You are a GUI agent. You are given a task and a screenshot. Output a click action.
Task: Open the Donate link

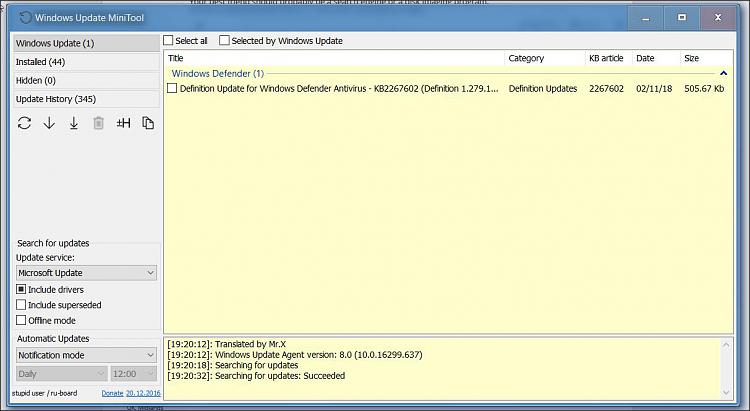(x=112, y=393)
